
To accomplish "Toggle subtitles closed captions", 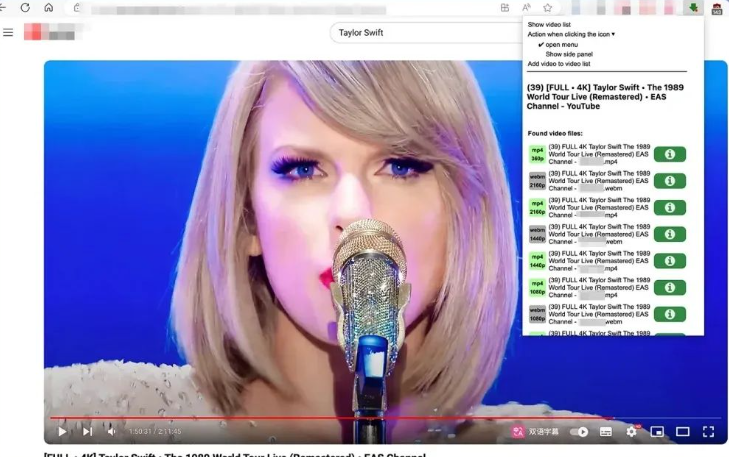I will [x=606, y=432].
